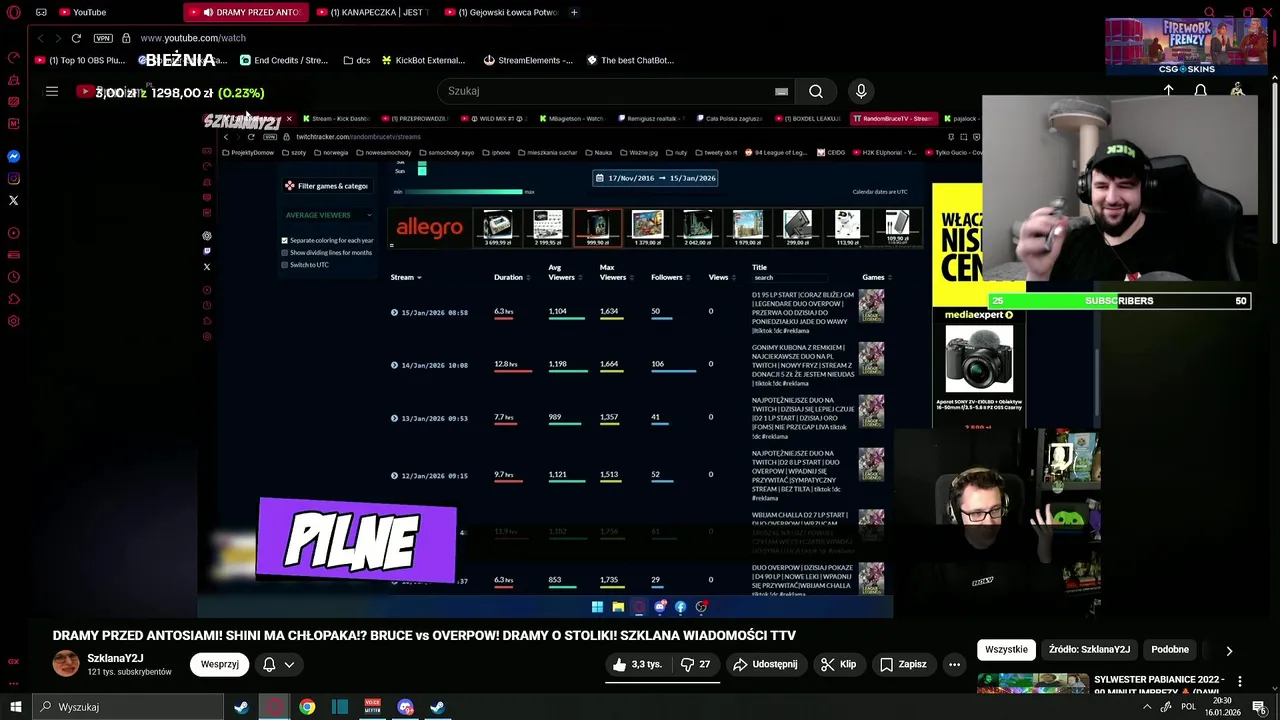Open Instagram in Opera sidebar
Screen dimensions: 1280x720
click(x=13, y=178)
